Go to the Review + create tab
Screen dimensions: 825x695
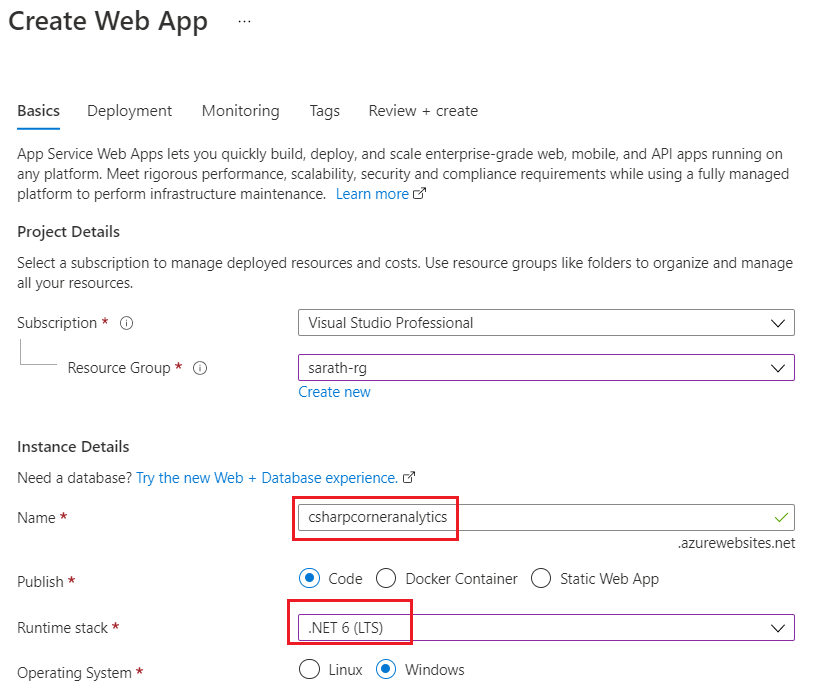coord(423,111)
